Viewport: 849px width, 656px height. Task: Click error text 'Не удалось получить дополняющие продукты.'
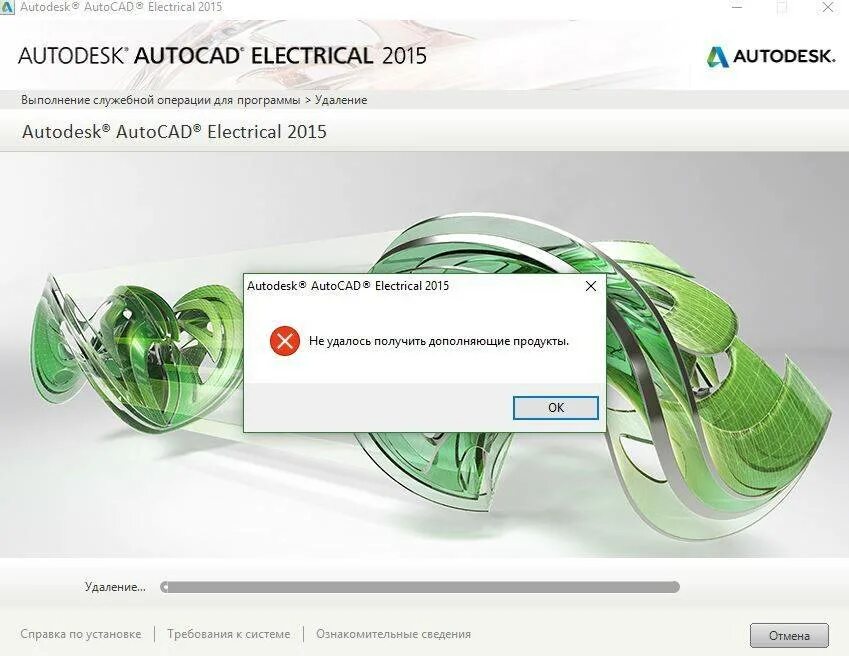(439, 341)
